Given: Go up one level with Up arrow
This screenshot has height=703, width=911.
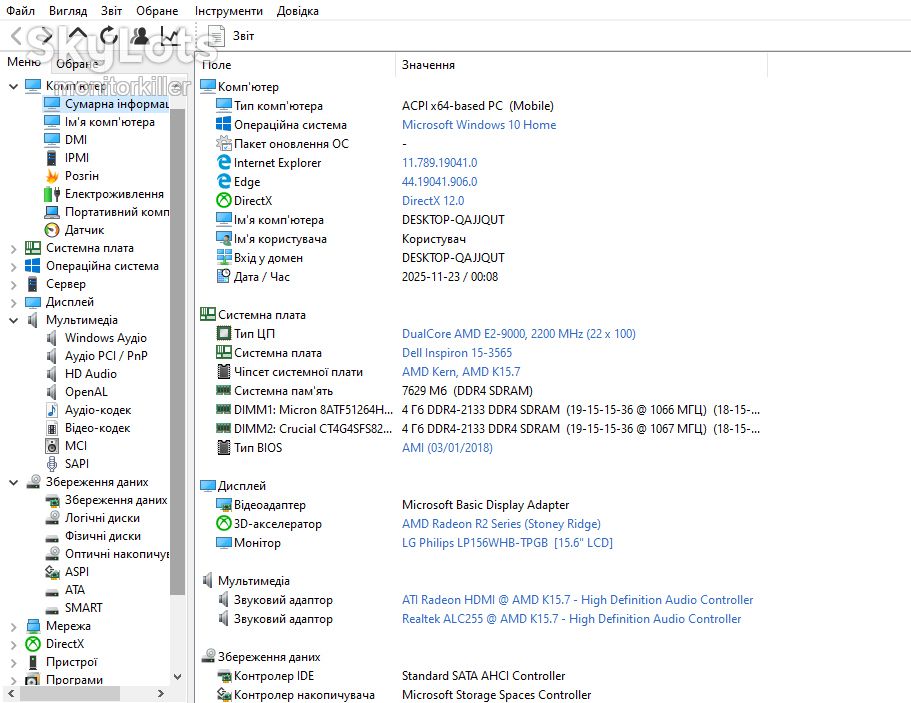Looking at the screenshot, I should click(77, 36).
